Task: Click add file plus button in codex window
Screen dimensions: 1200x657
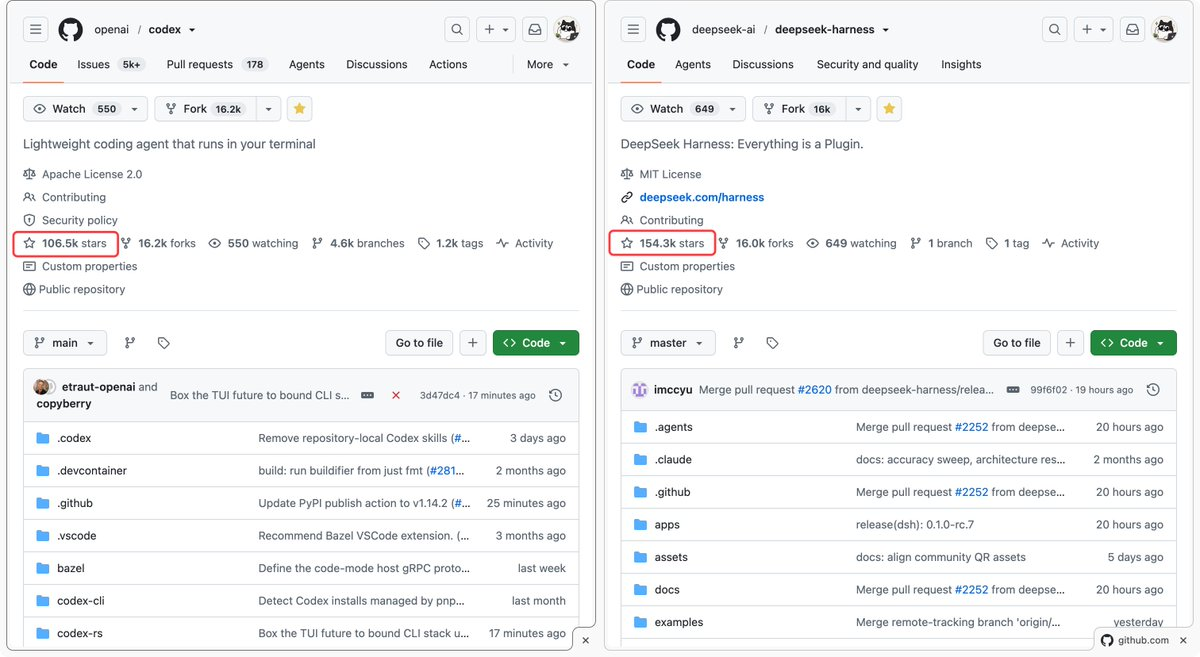Action: [x=473, y=343]
